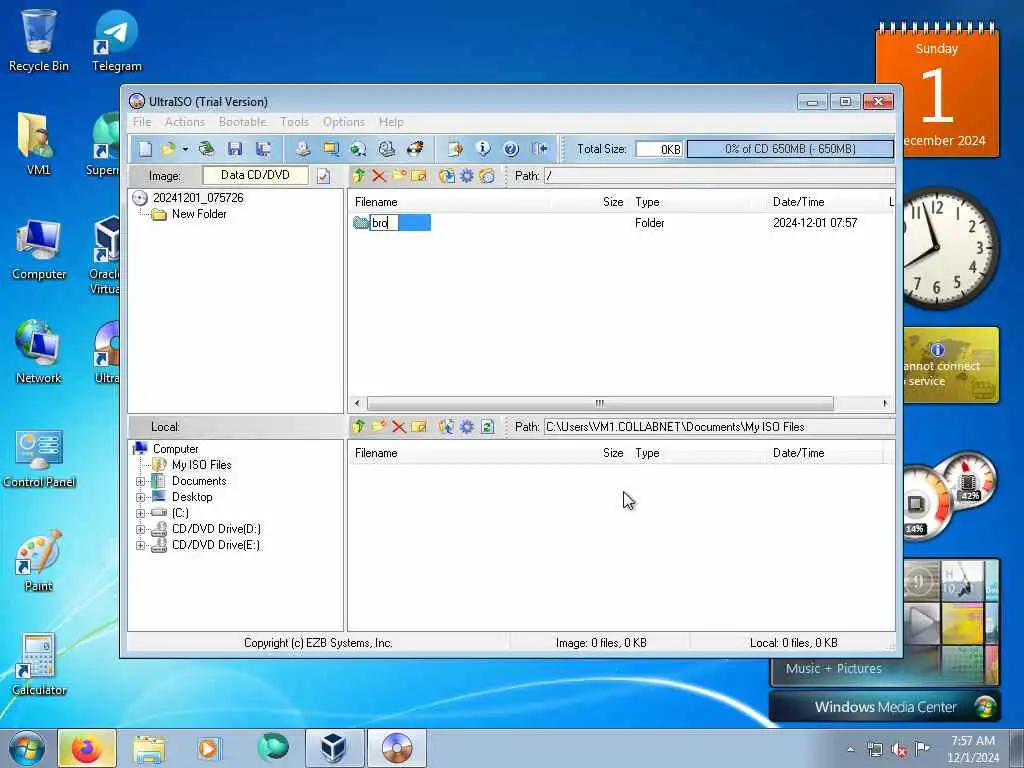Expand the Desktop tree node

point(140,498)
